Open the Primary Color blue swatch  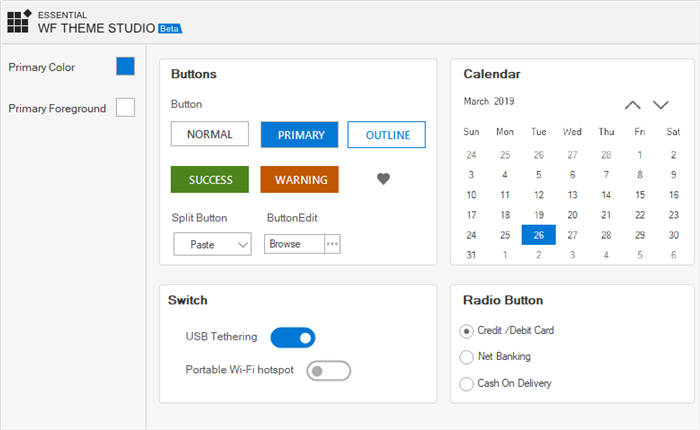pos(125,67)
